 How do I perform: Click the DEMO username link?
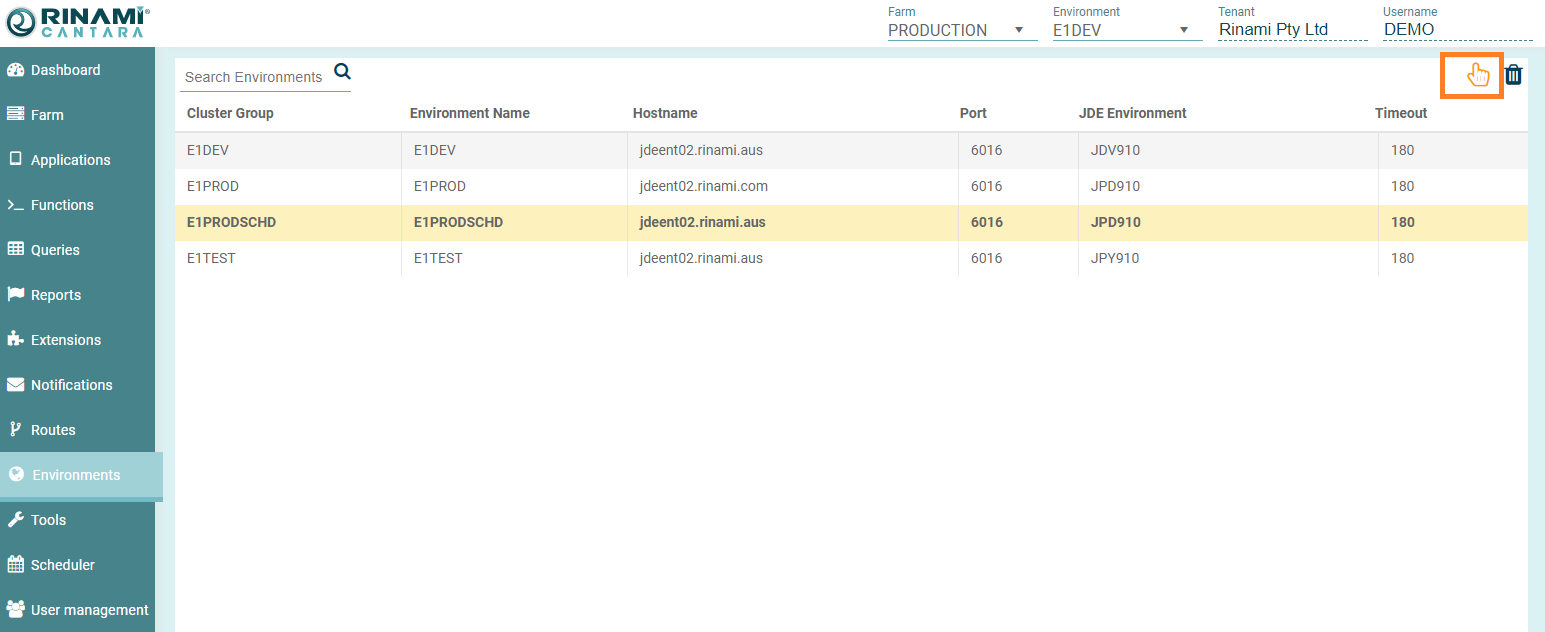pos(1408,30)
